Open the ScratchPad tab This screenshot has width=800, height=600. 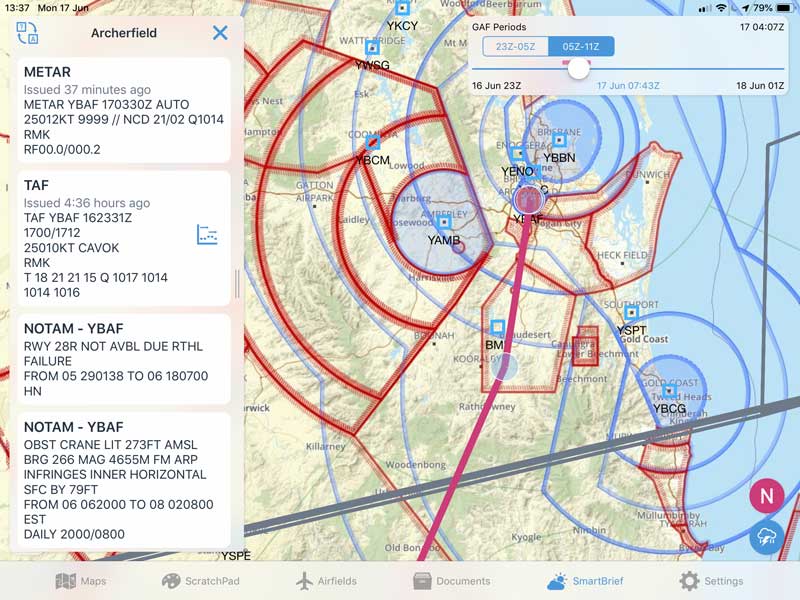tap(200, 581)
